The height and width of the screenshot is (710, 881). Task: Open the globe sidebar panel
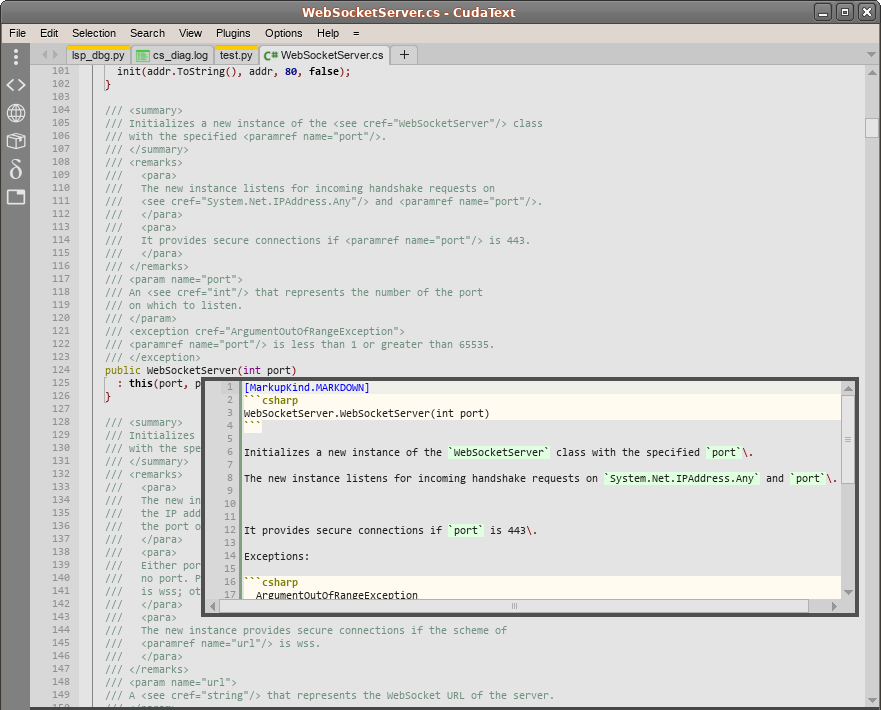(x=16, y=113)
